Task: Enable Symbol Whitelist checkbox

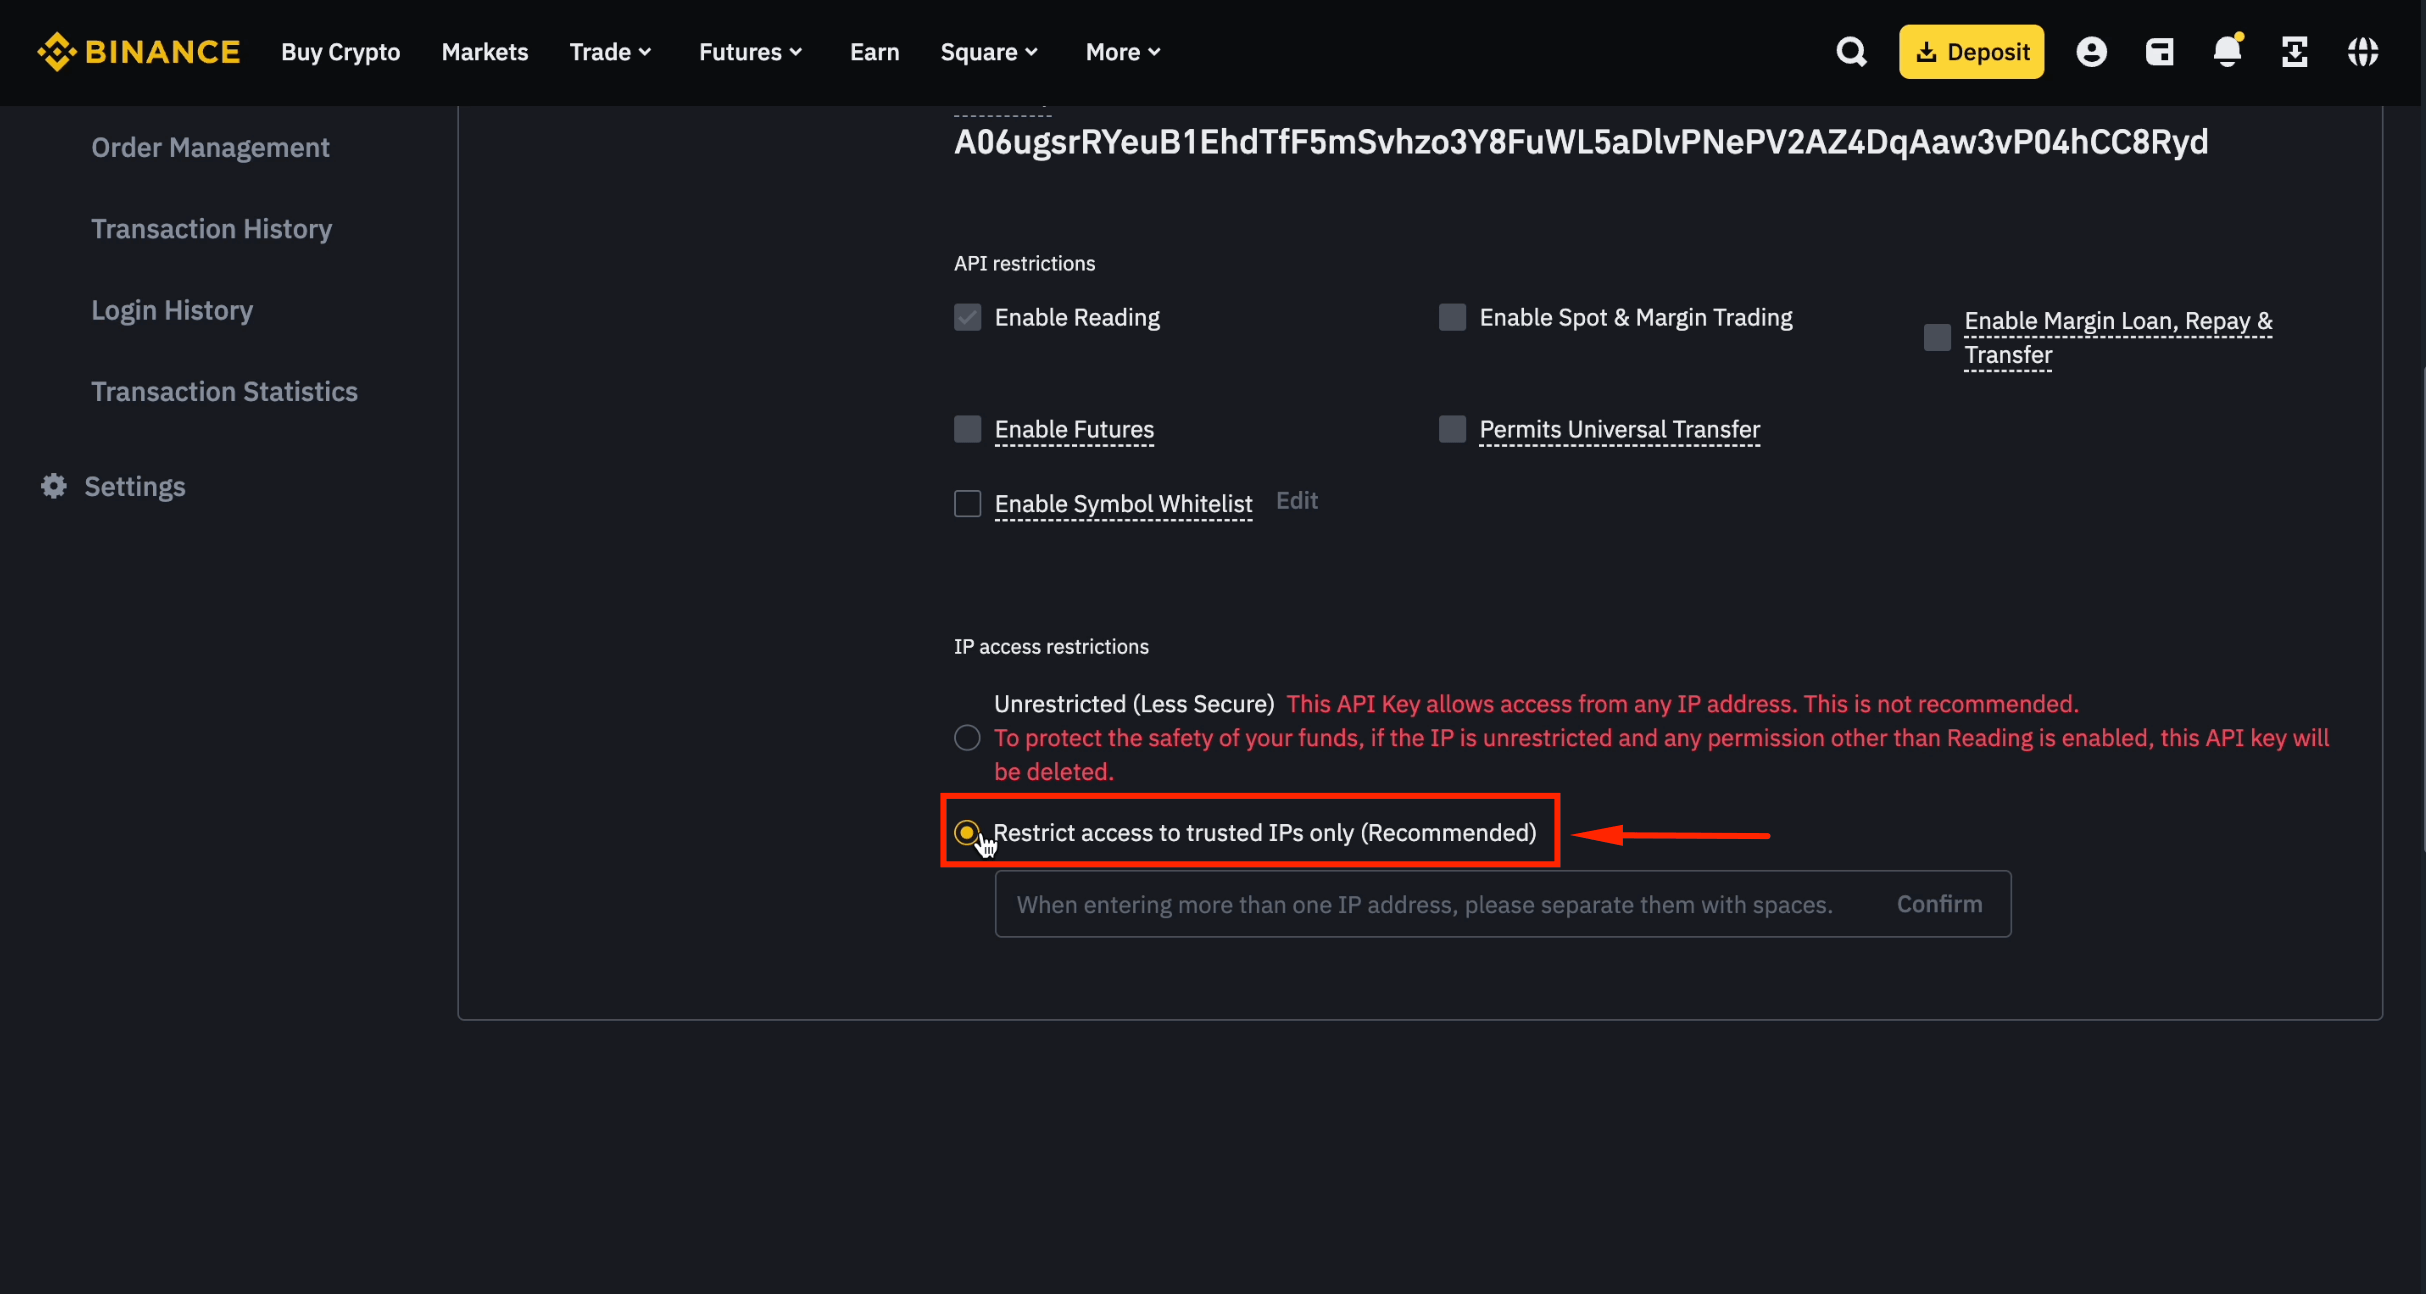Action: point(966,503)
